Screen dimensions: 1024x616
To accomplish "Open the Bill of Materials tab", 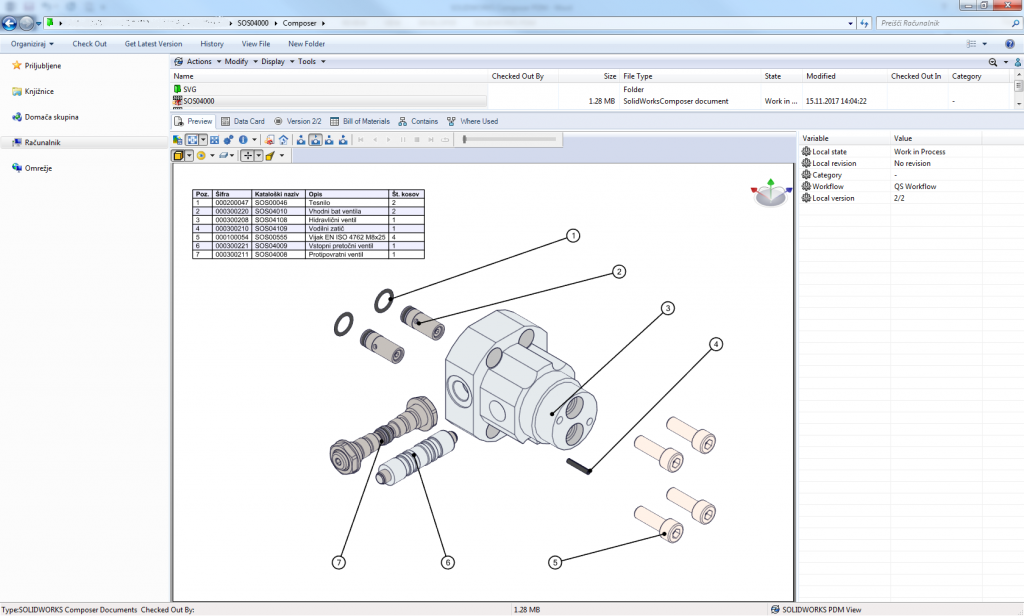I will click(363, 120).
